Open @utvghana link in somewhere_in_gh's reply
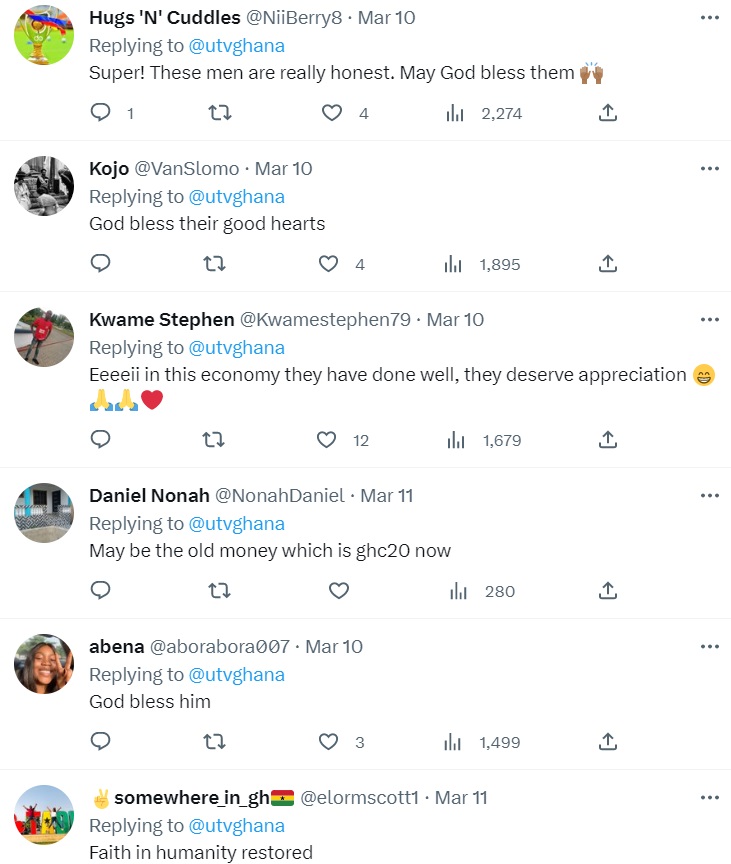Screen dimensions: 731x864 tap(236, 826)
